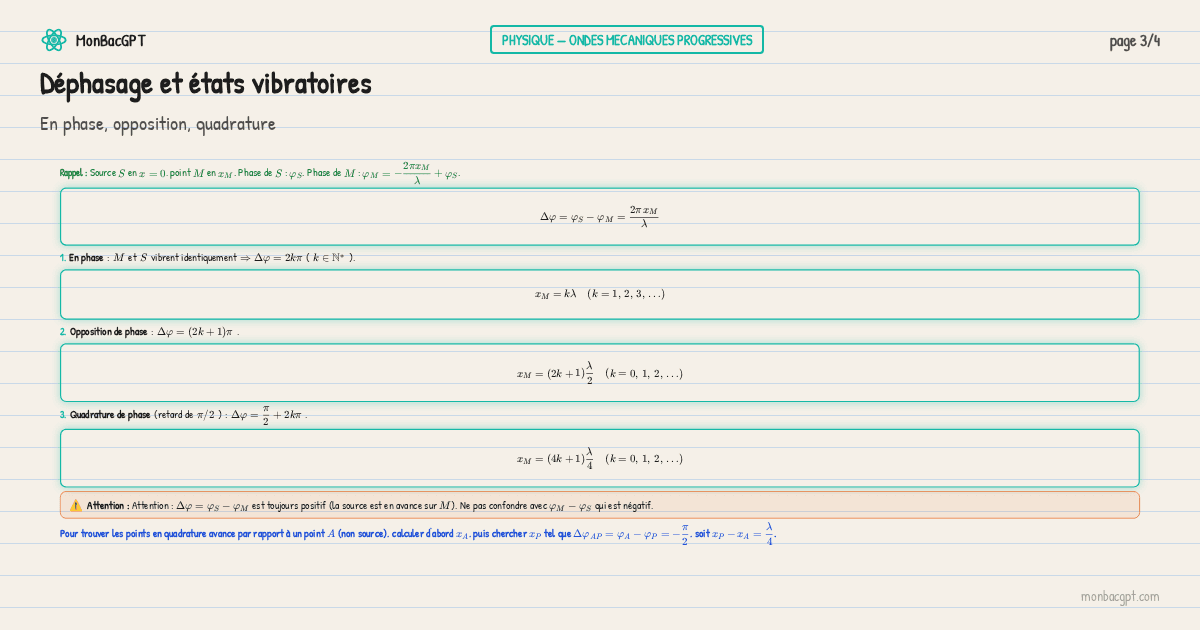The width and height of the screenshot is (1200, 630).
Task: Click the warning triangle icon
Action: [76, 505]
